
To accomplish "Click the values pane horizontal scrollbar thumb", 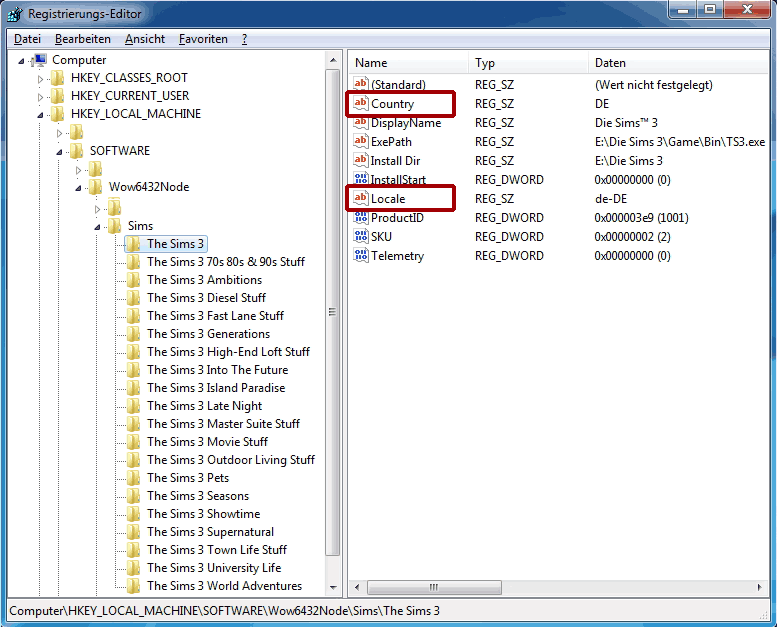I will coord(434,587).
